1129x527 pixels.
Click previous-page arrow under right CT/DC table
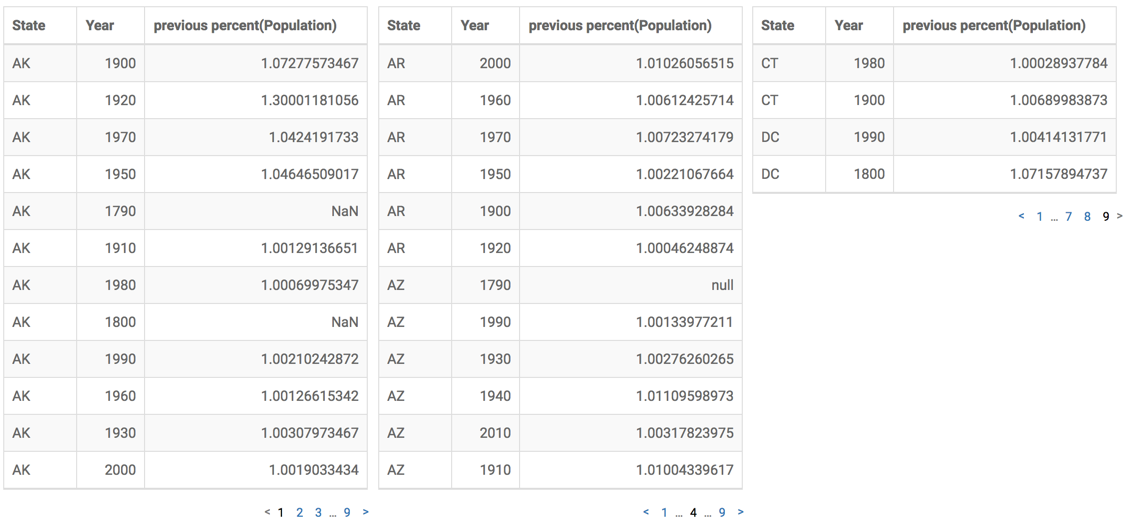[1022, 216]
